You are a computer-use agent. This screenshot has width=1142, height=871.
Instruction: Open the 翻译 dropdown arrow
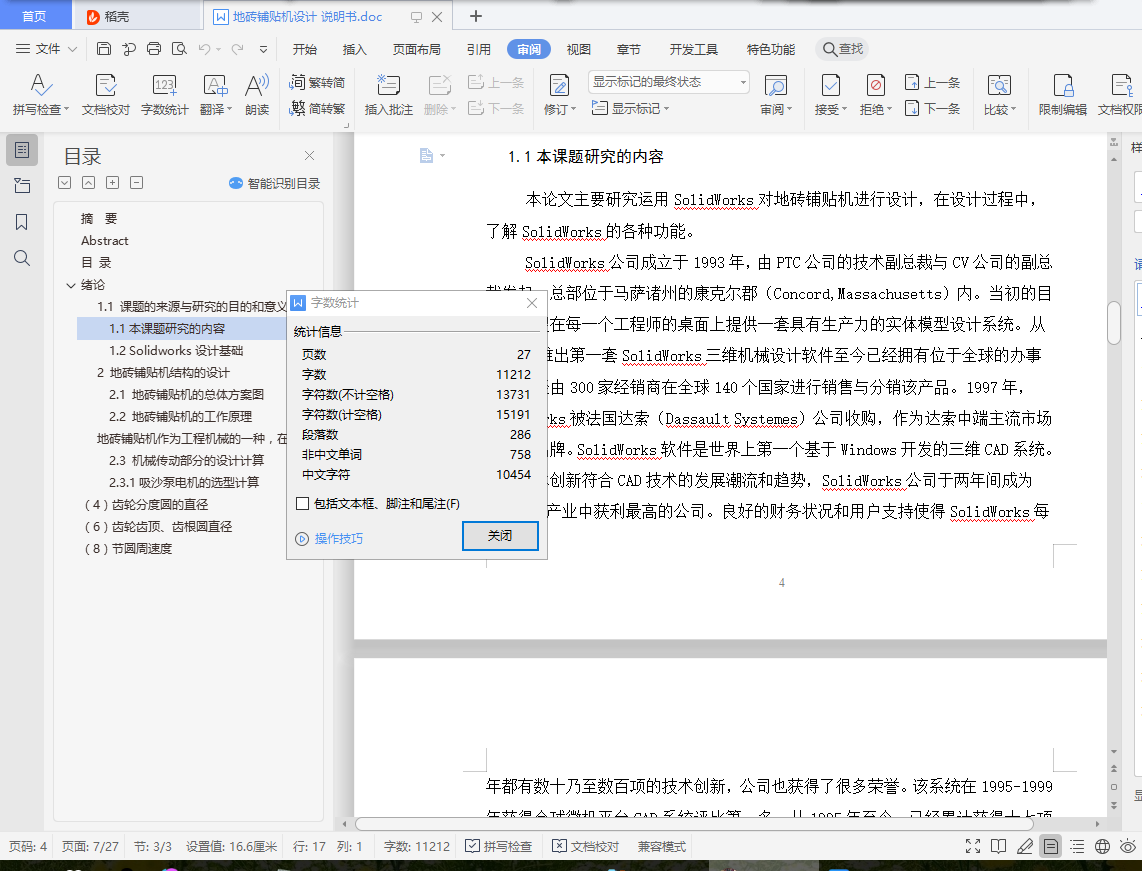click(229, 109)
